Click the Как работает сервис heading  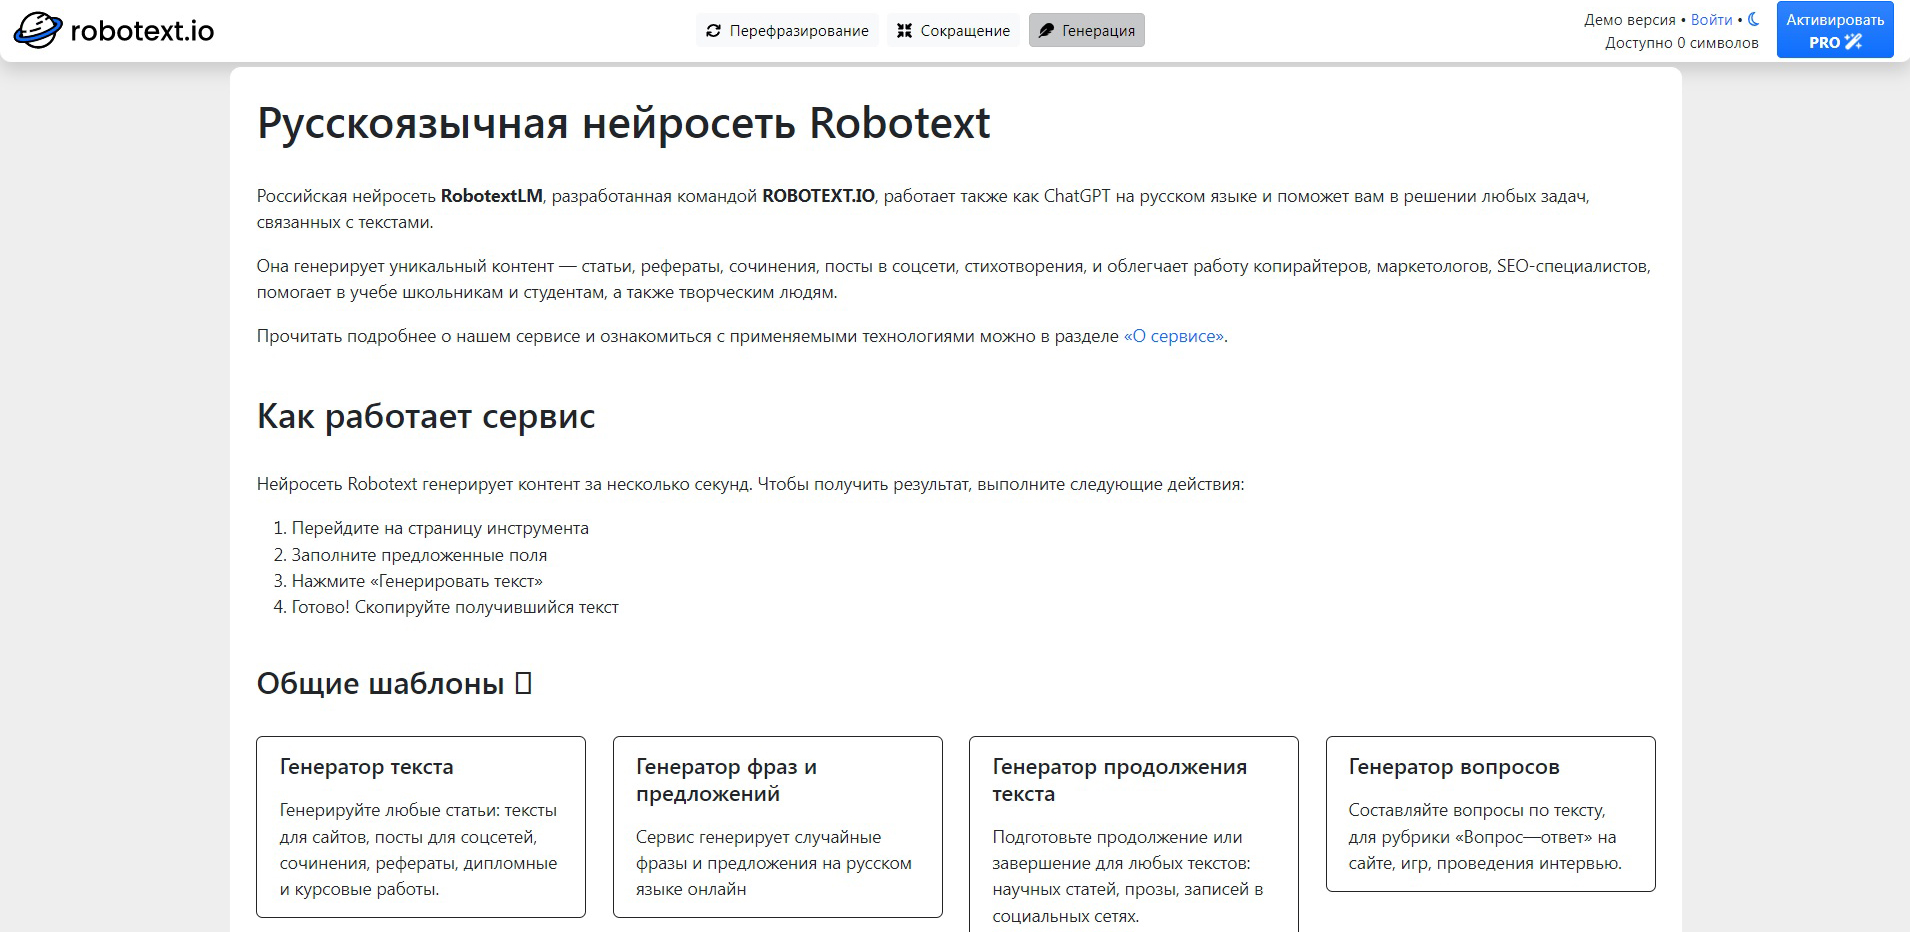pyautogui.click(x=426, y=416)
